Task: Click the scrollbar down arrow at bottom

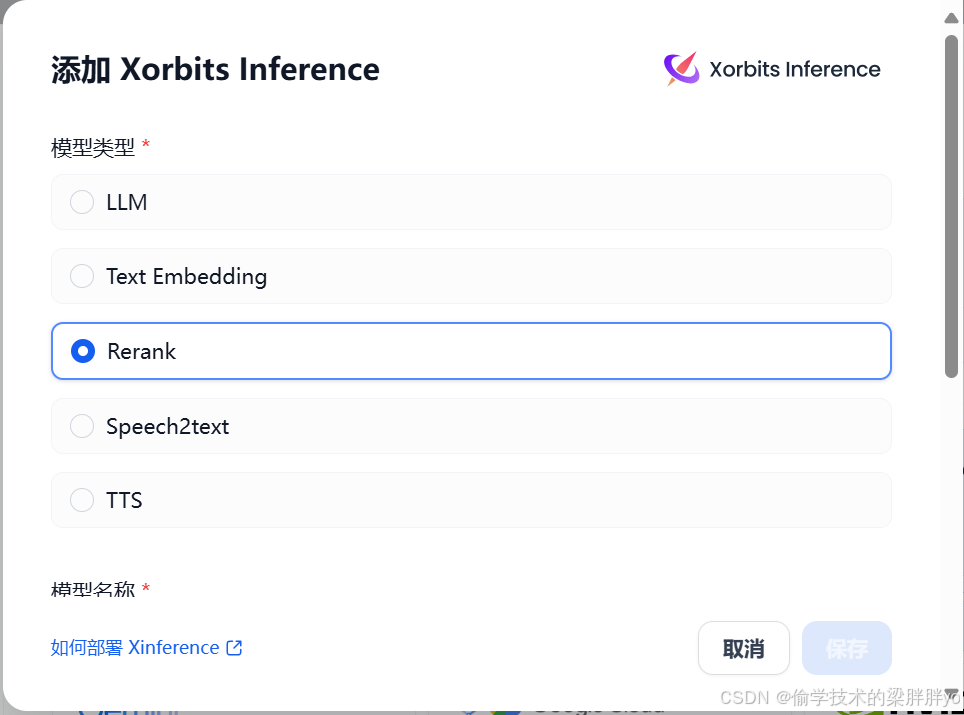Action: coord(951,693)
